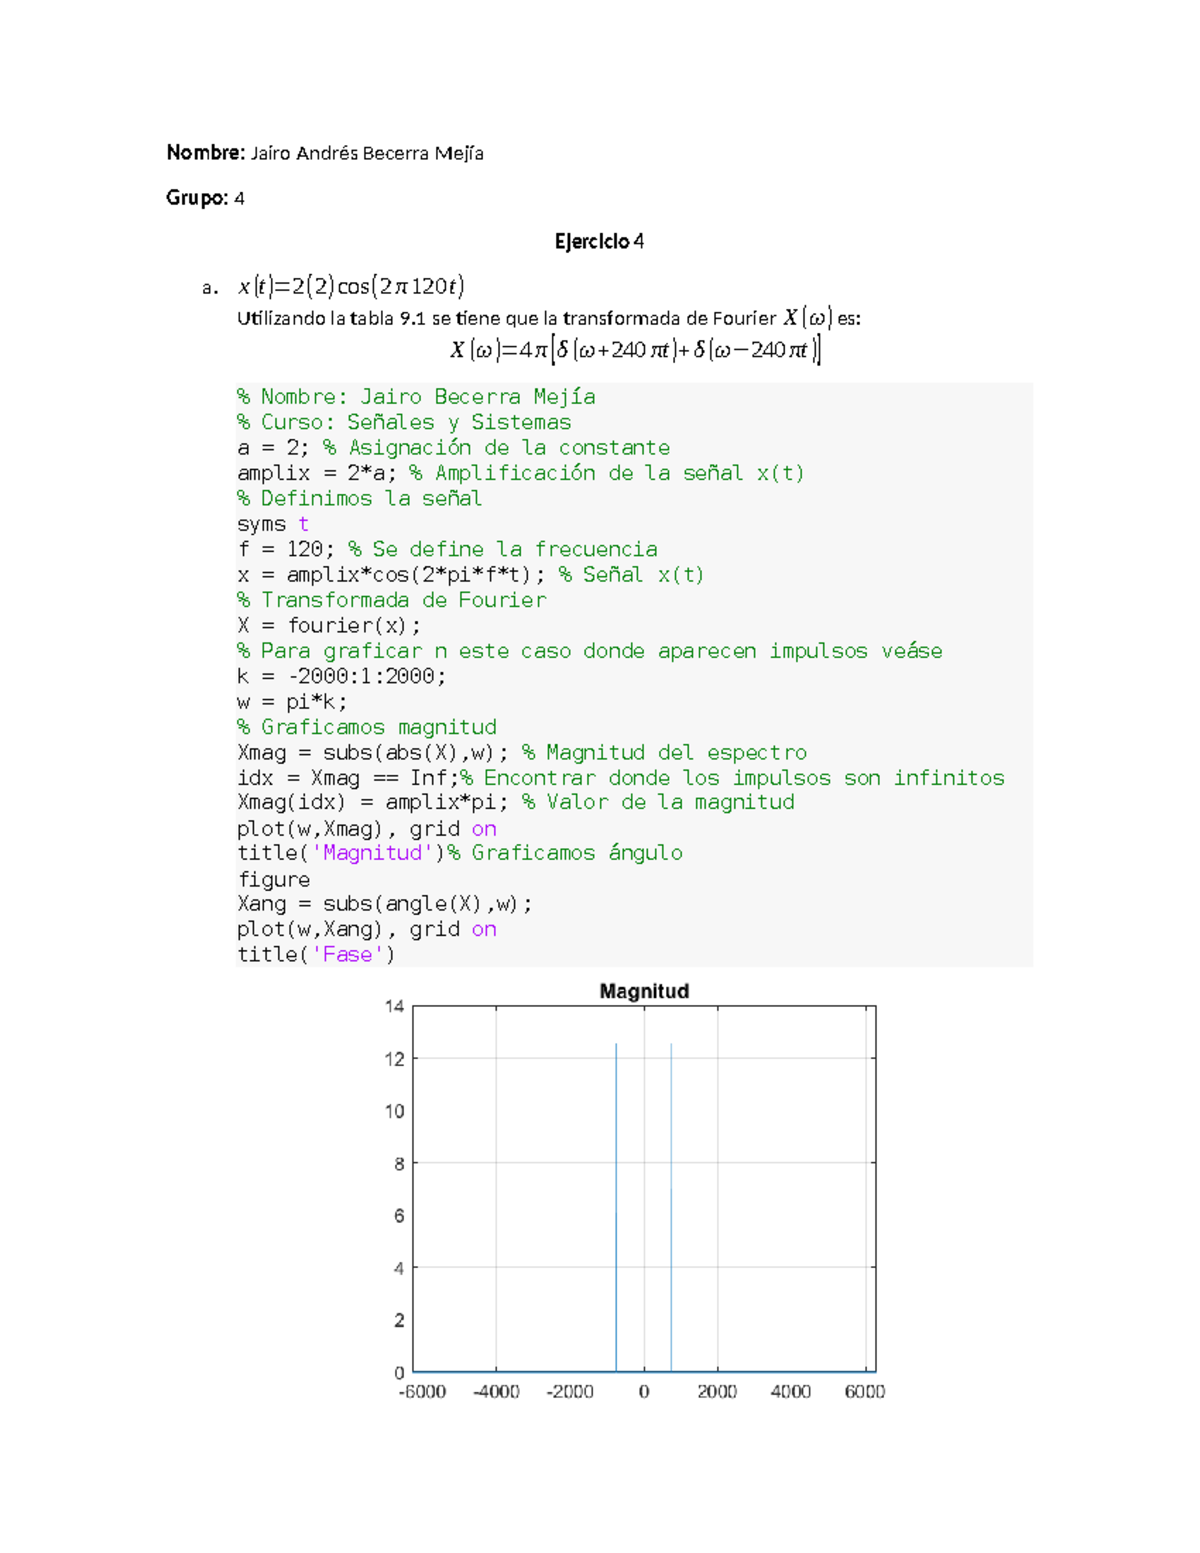Click the left impulse spike in the plot

tap(616, 1200)
